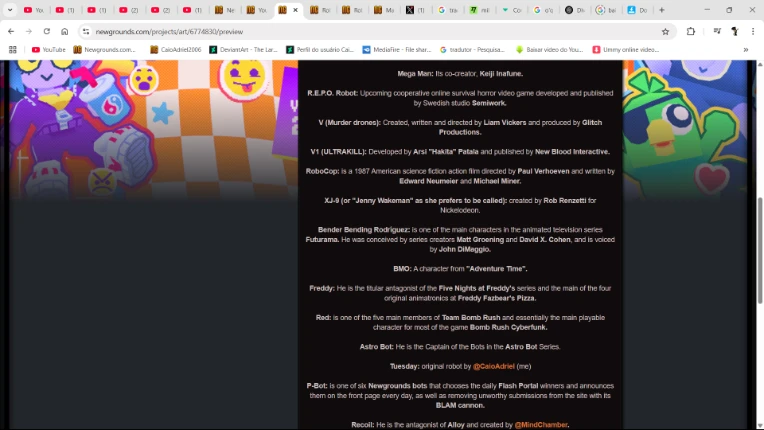Open the Ummy online video bookmark

[626, 50]
